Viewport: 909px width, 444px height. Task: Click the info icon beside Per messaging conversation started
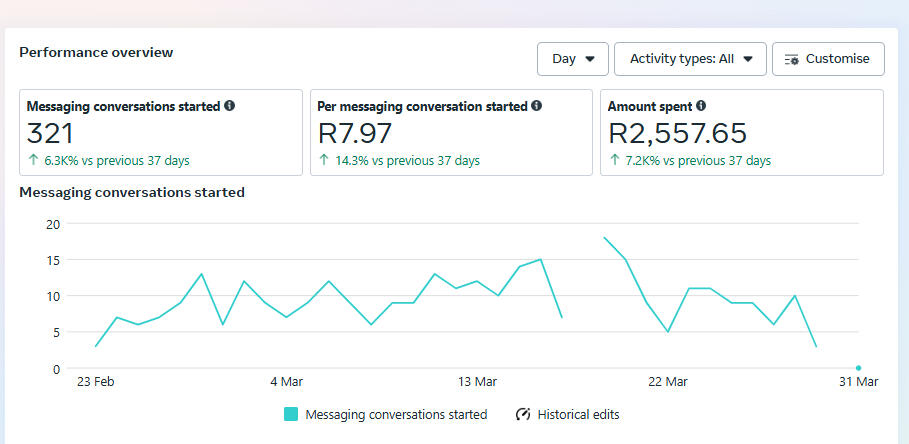[537, 106]
